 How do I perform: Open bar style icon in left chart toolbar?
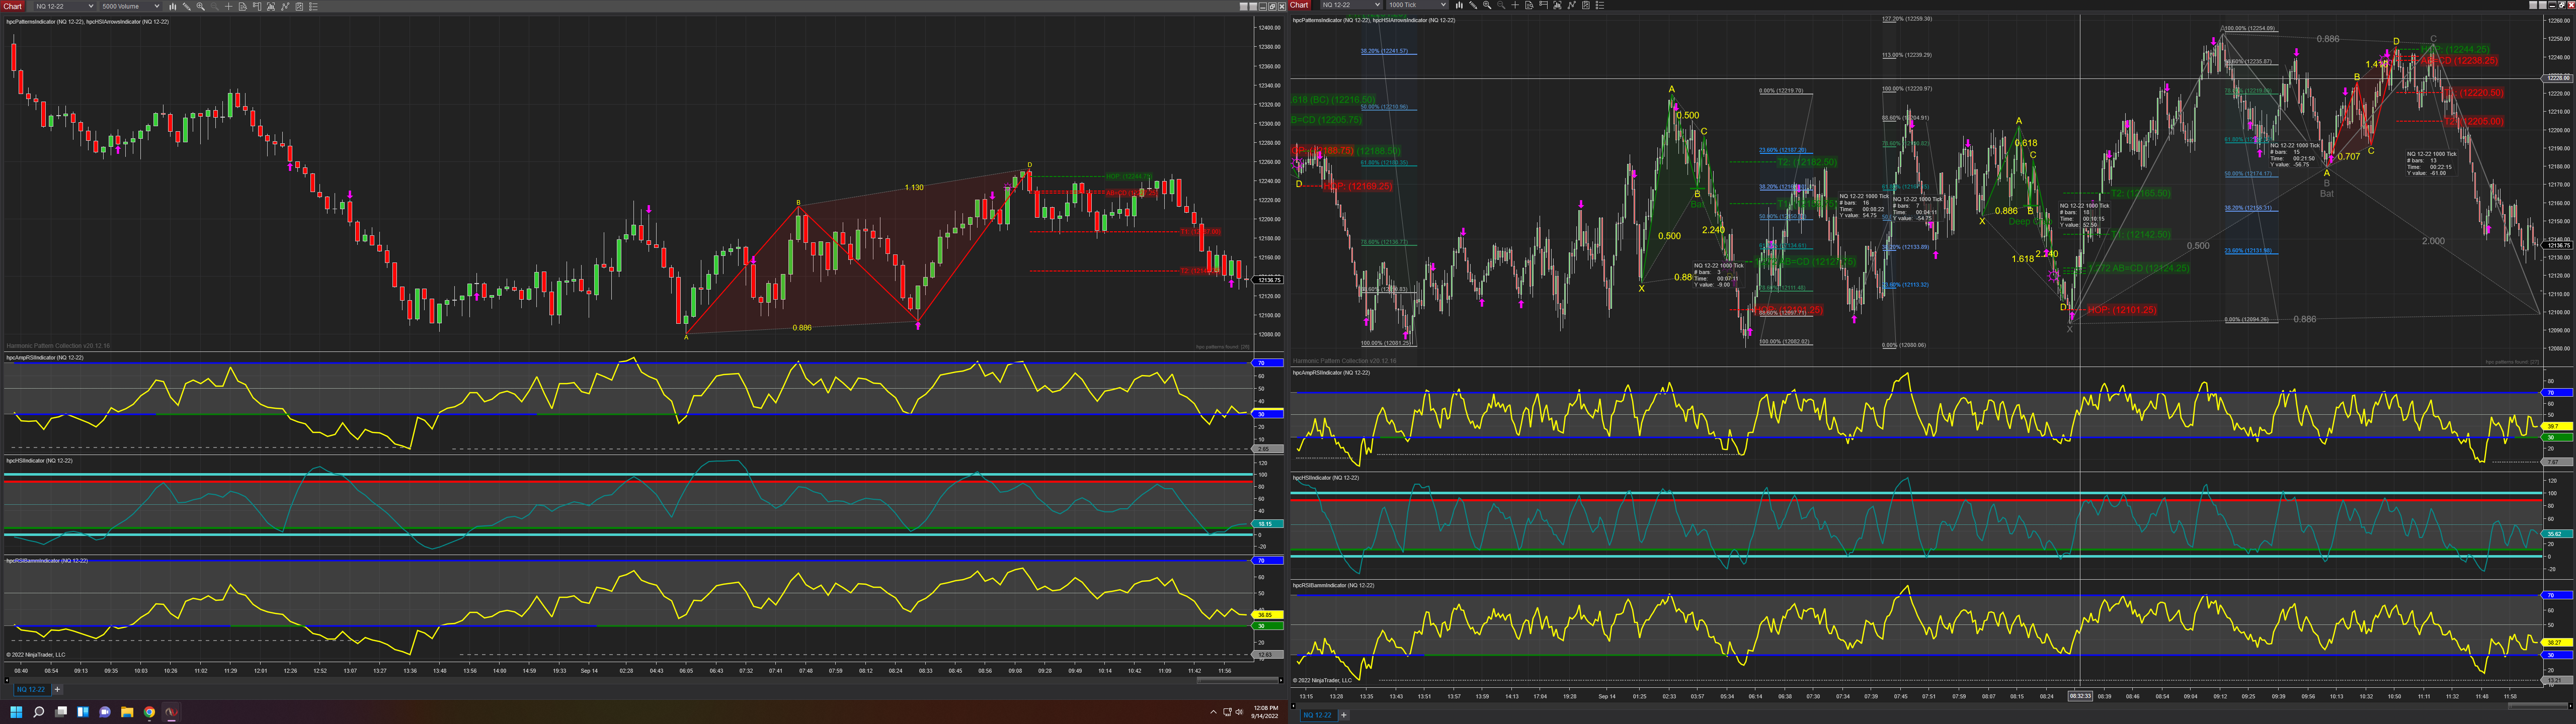173,6
